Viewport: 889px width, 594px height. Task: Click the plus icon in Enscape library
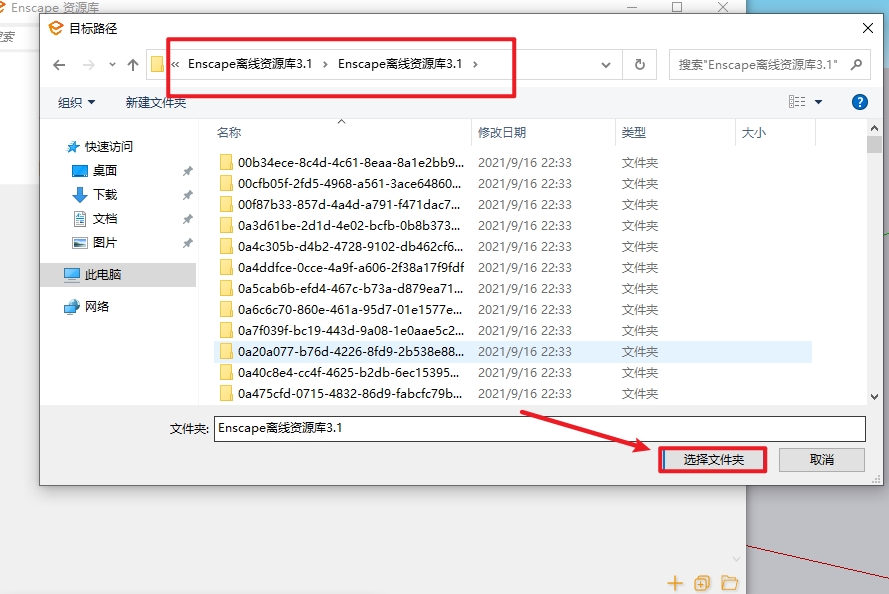[x=675, y=582]
